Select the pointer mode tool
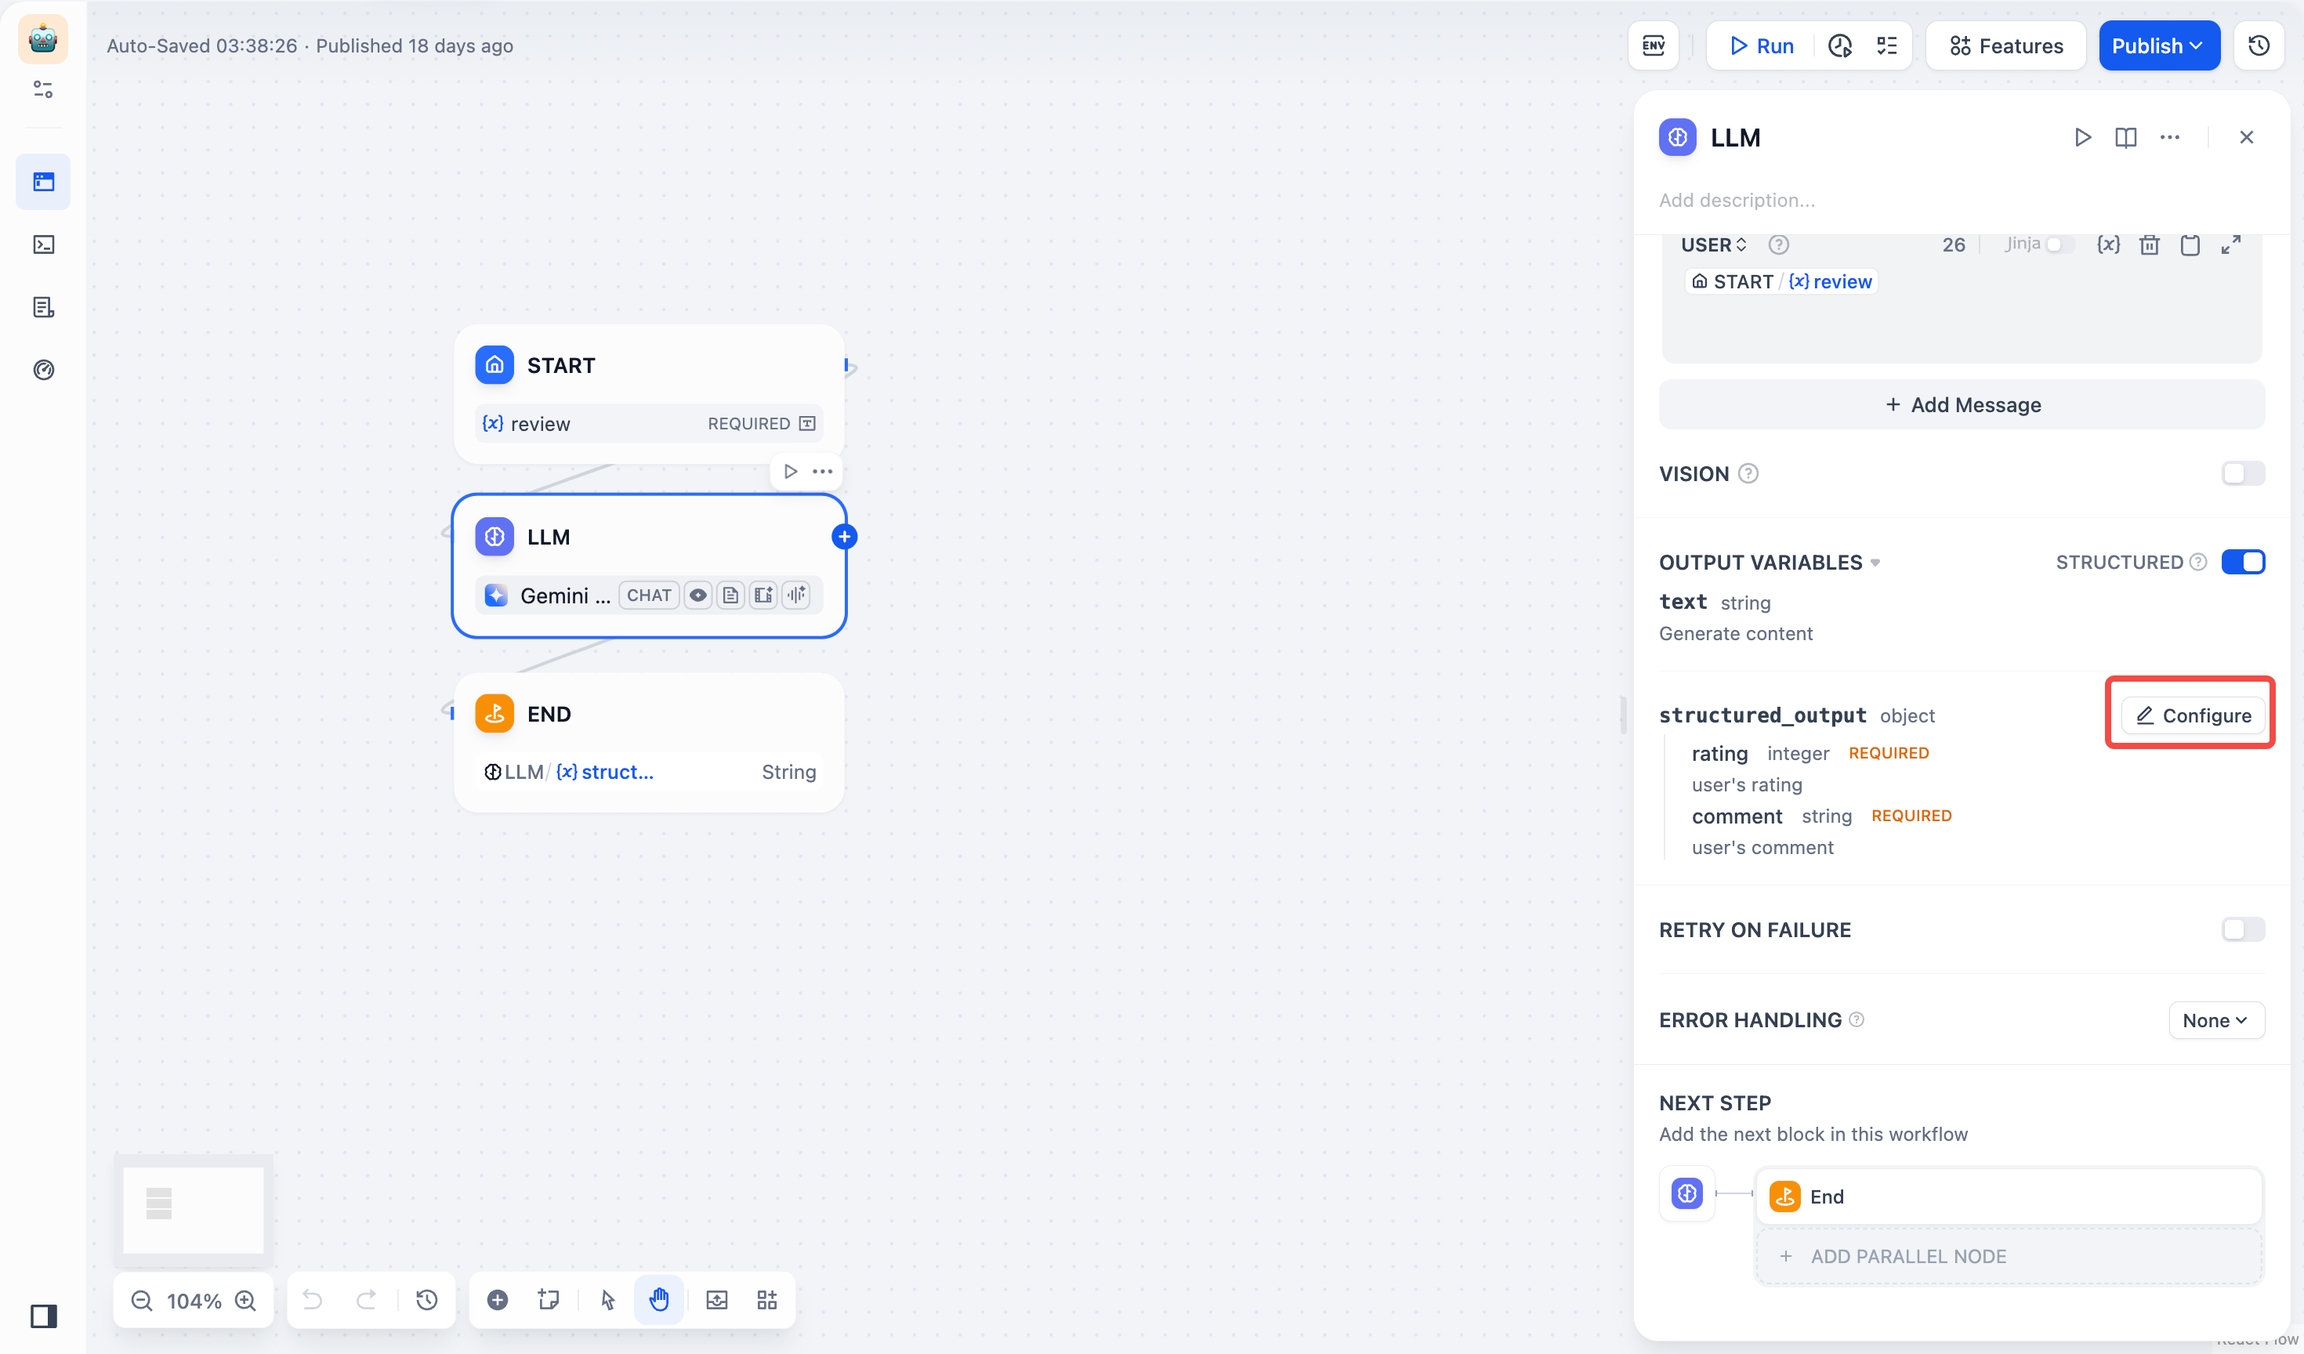Image resolution: width=2304 pixels, height=1354 pixels. (608, 1300)
